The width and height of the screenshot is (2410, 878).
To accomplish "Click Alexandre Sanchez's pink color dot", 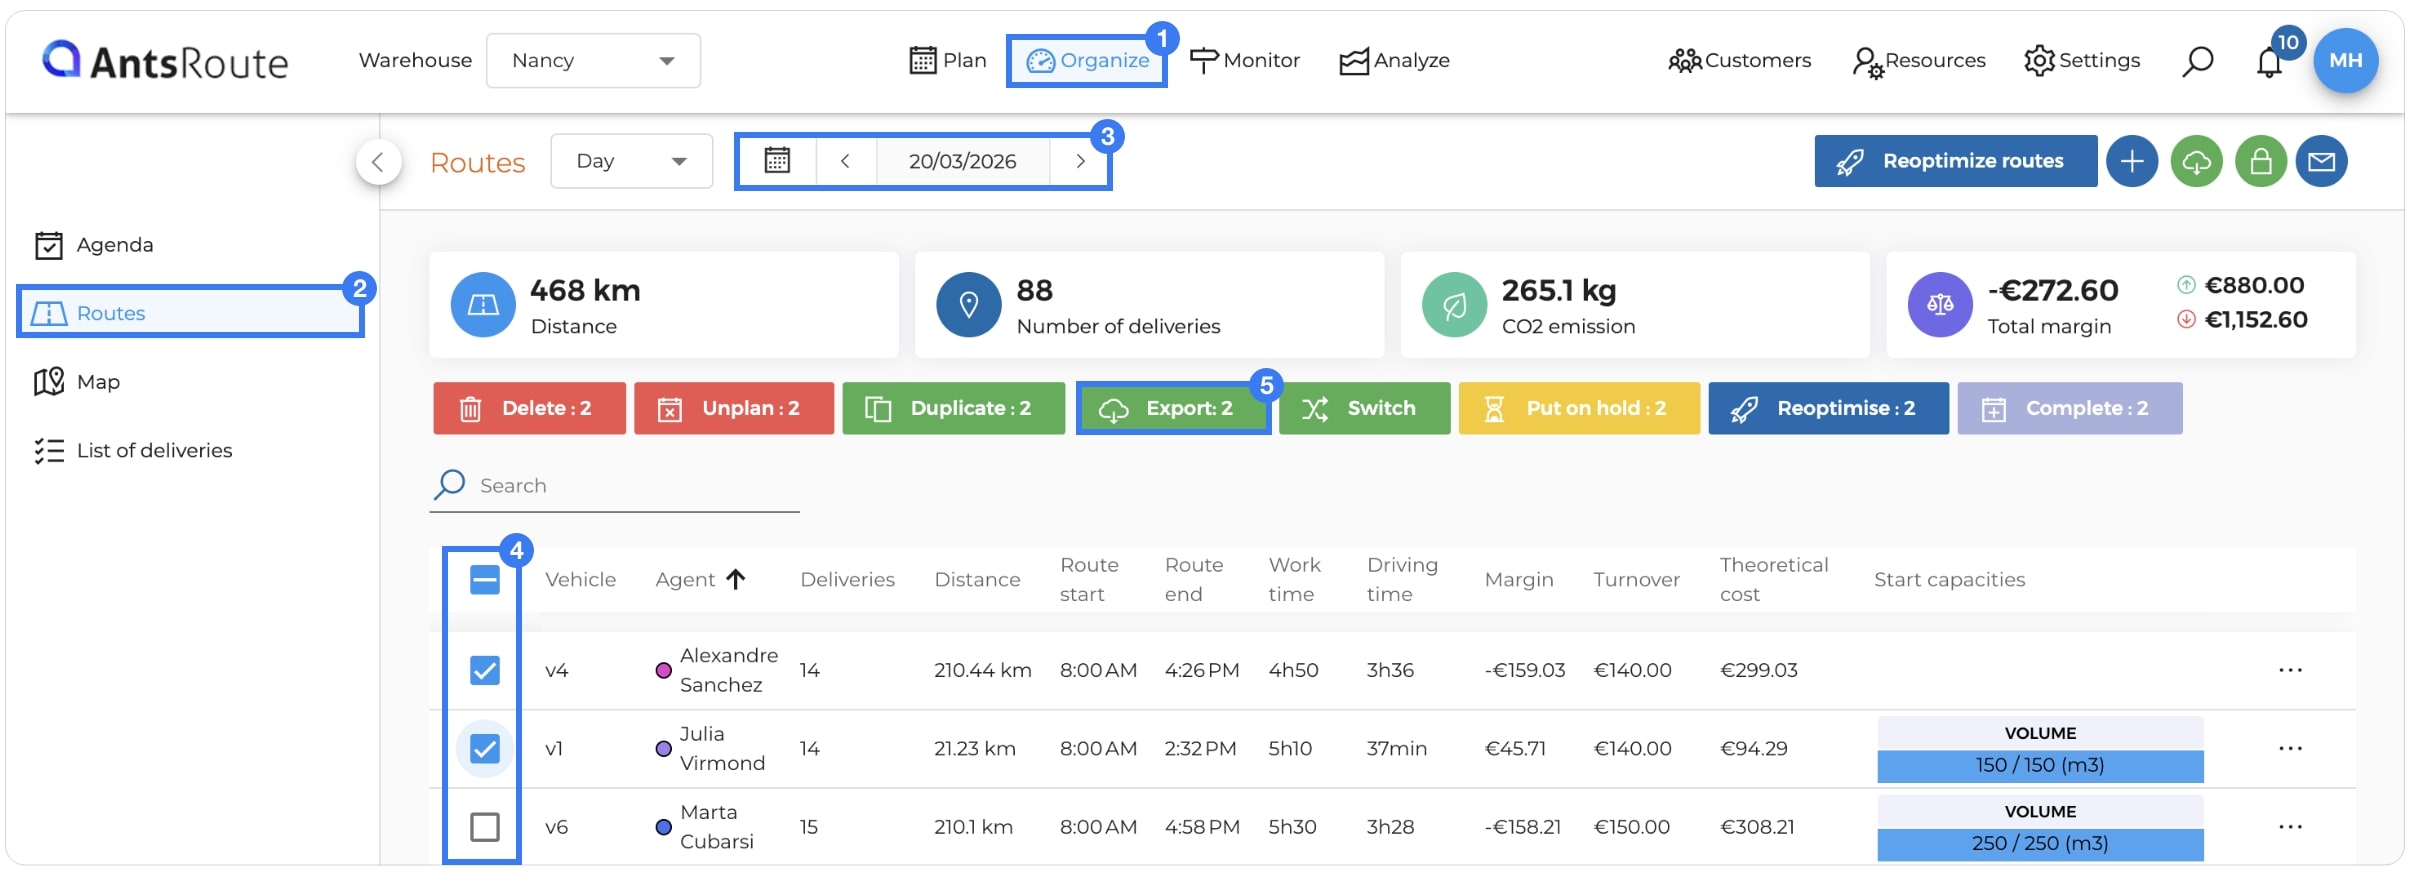I will (x=663, y=671).
